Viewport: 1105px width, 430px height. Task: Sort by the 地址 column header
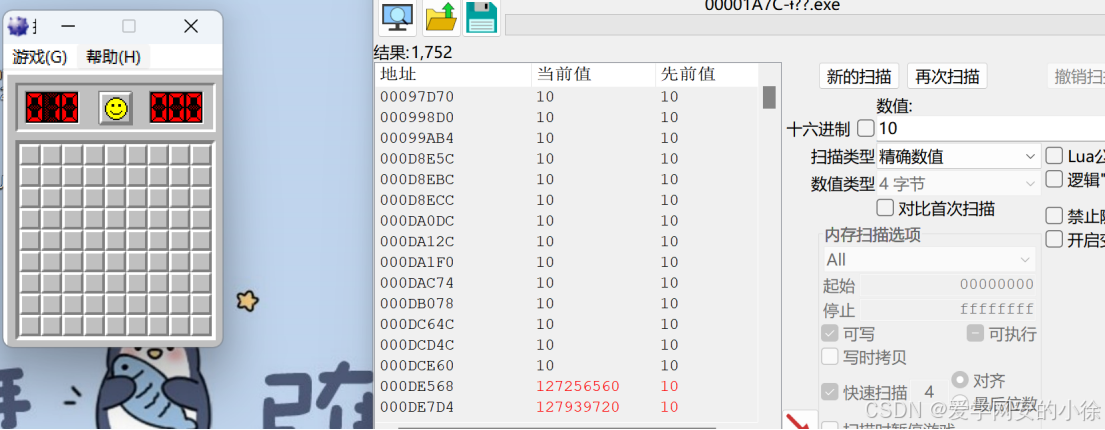coord(452,75)
